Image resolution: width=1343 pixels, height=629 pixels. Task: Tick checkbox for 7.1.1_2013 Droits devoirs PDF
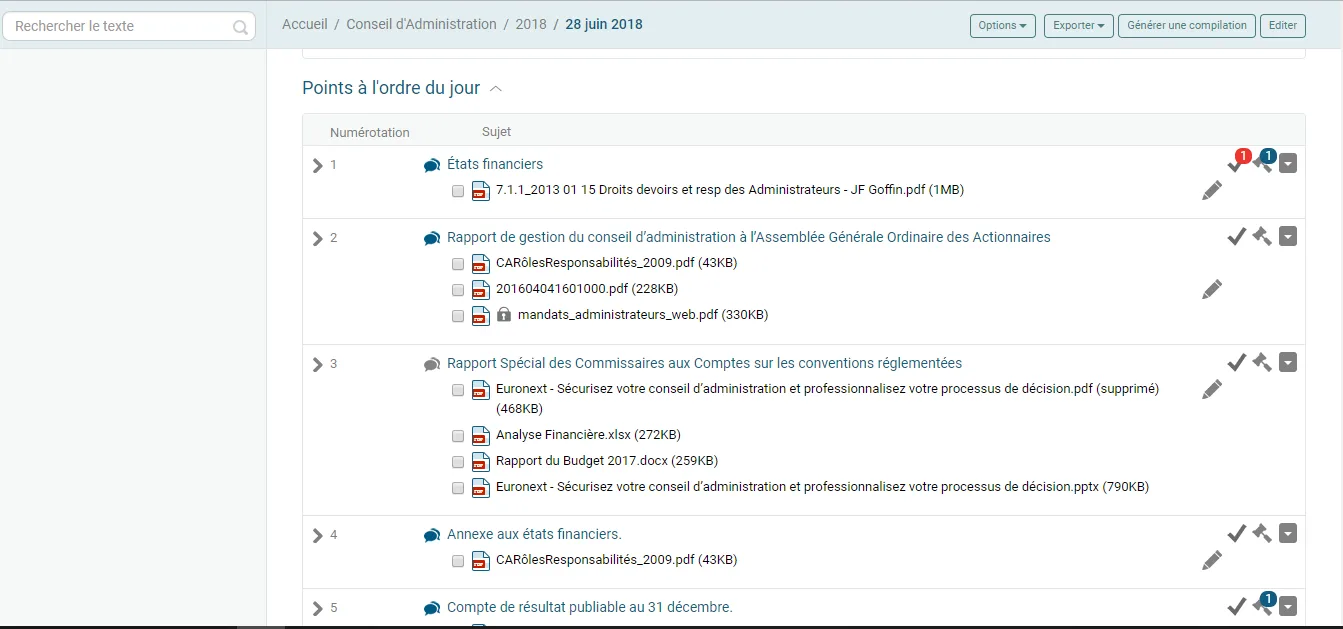[x=457, y=190]
